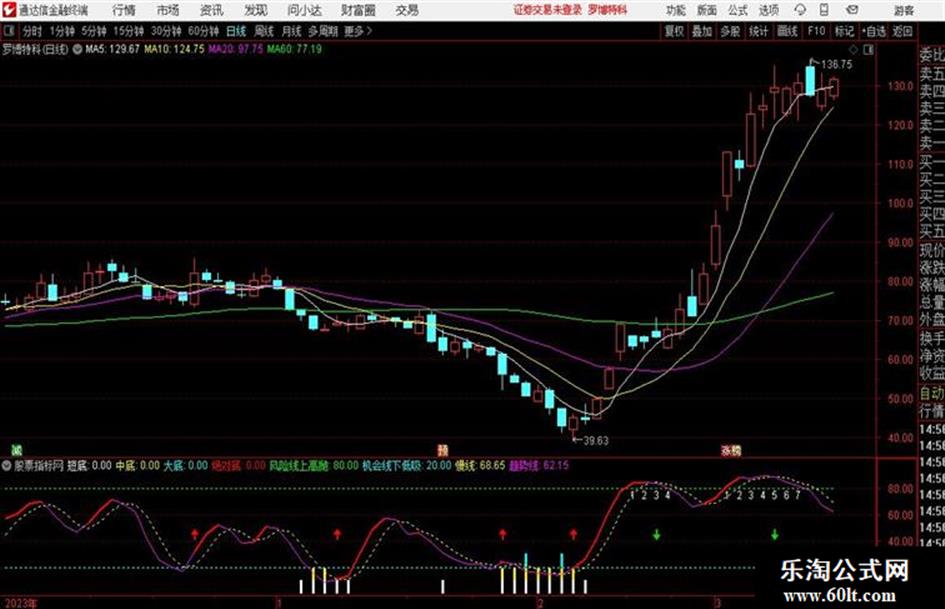Viewport: 945px width, 609px height.
Task: Click the 罗博特科 stock name in title bar
Action: coord(608,10)
